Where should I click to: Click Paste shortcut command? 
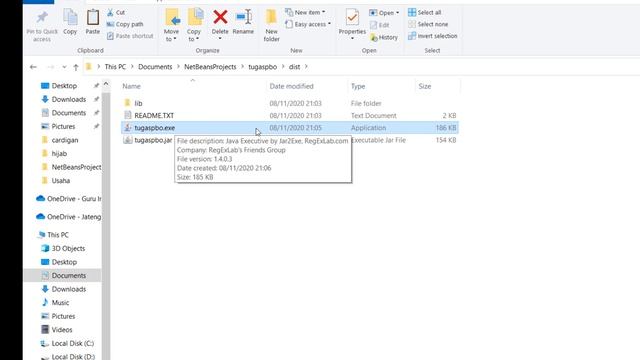(x=130, y=36)
